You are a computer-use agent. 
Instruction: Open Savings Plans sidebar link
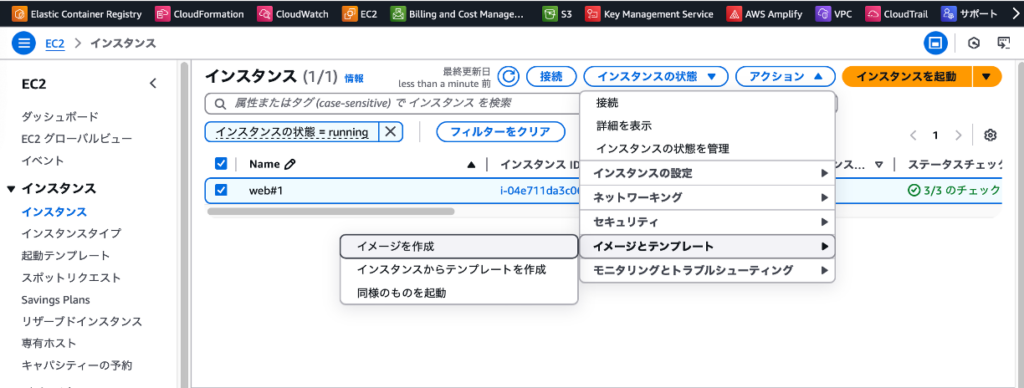coord(56,300)
